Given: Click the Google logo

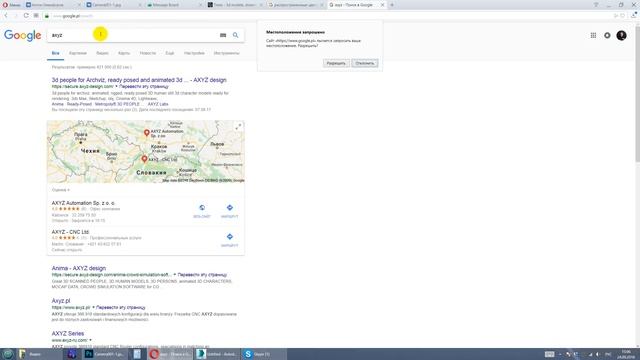Looking at the screenshot, I should [x=22, y=36].
